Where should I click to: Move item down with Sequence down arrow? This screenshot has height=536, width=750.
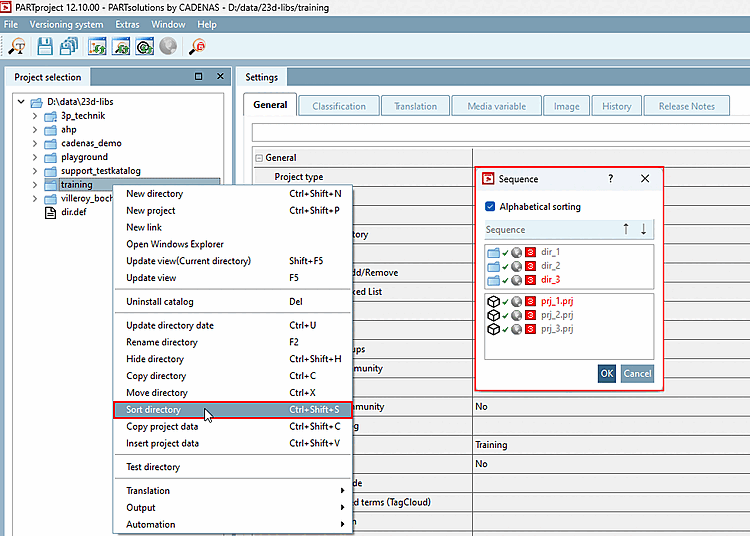pos(643,229)
